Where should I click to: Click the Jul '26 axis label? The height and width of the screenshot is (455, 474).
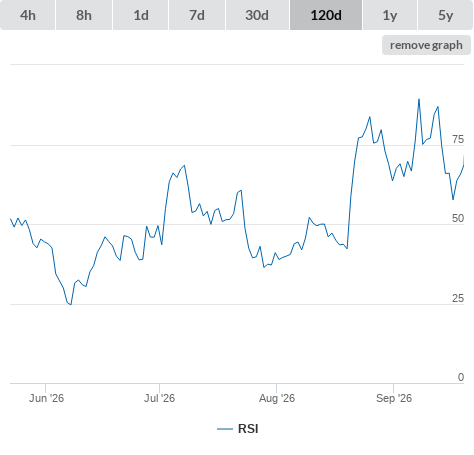point(159,398)
